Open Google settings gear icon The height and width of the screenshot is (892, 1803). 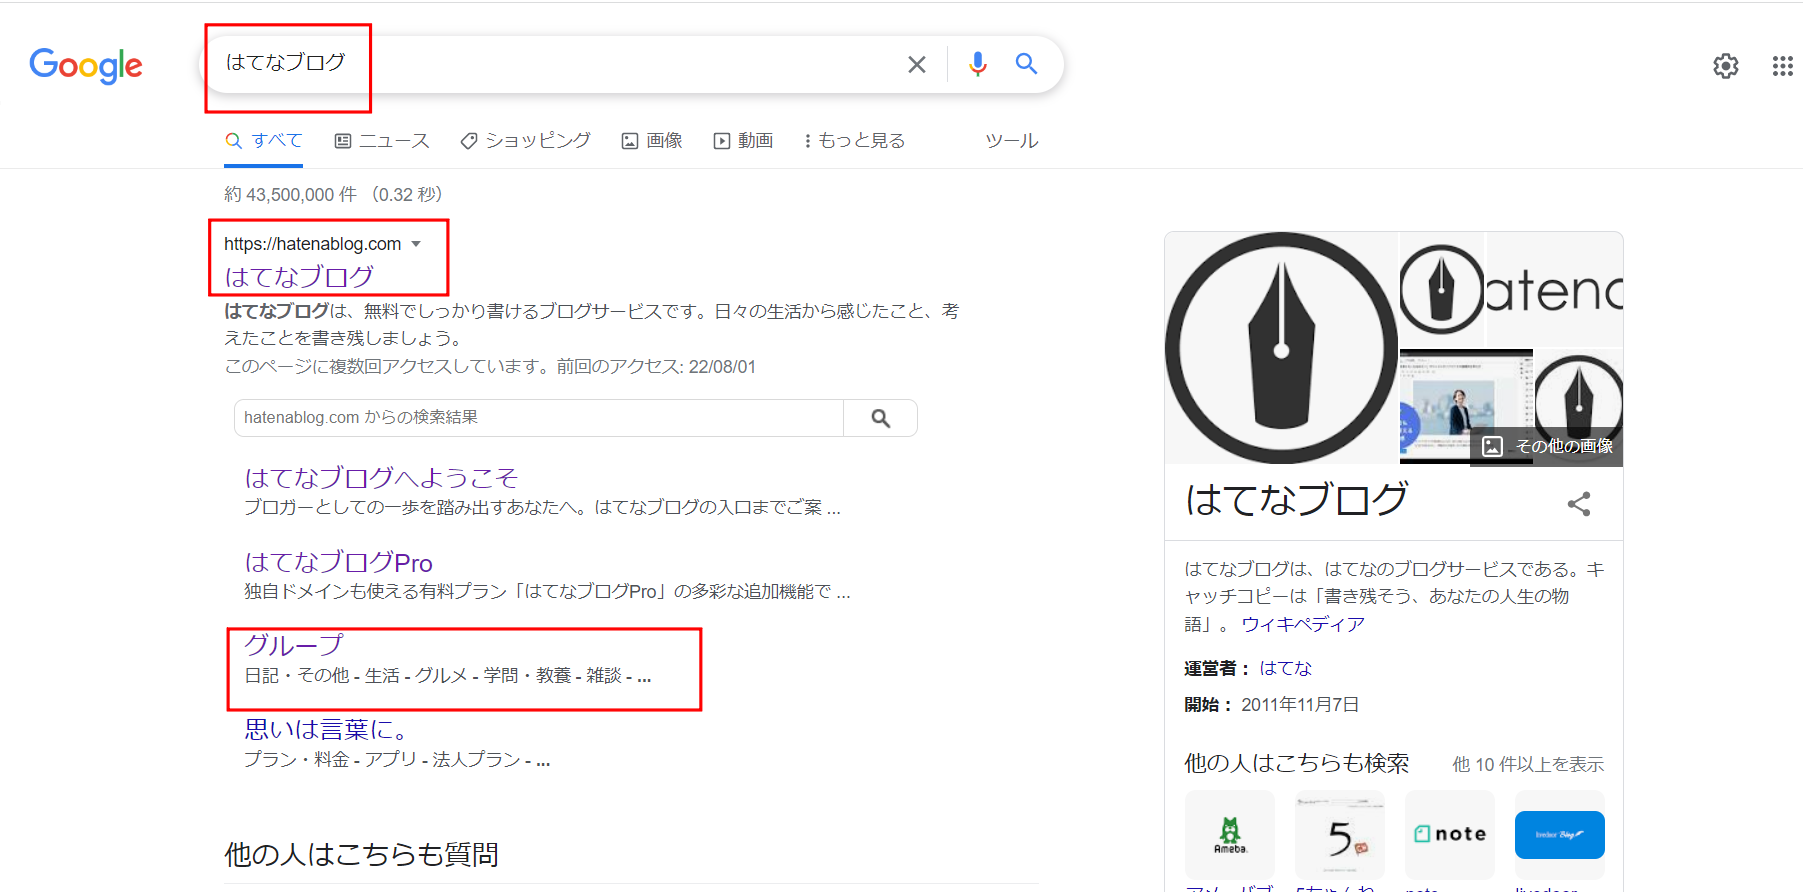pyautogui.click(x=1726, y=66)
